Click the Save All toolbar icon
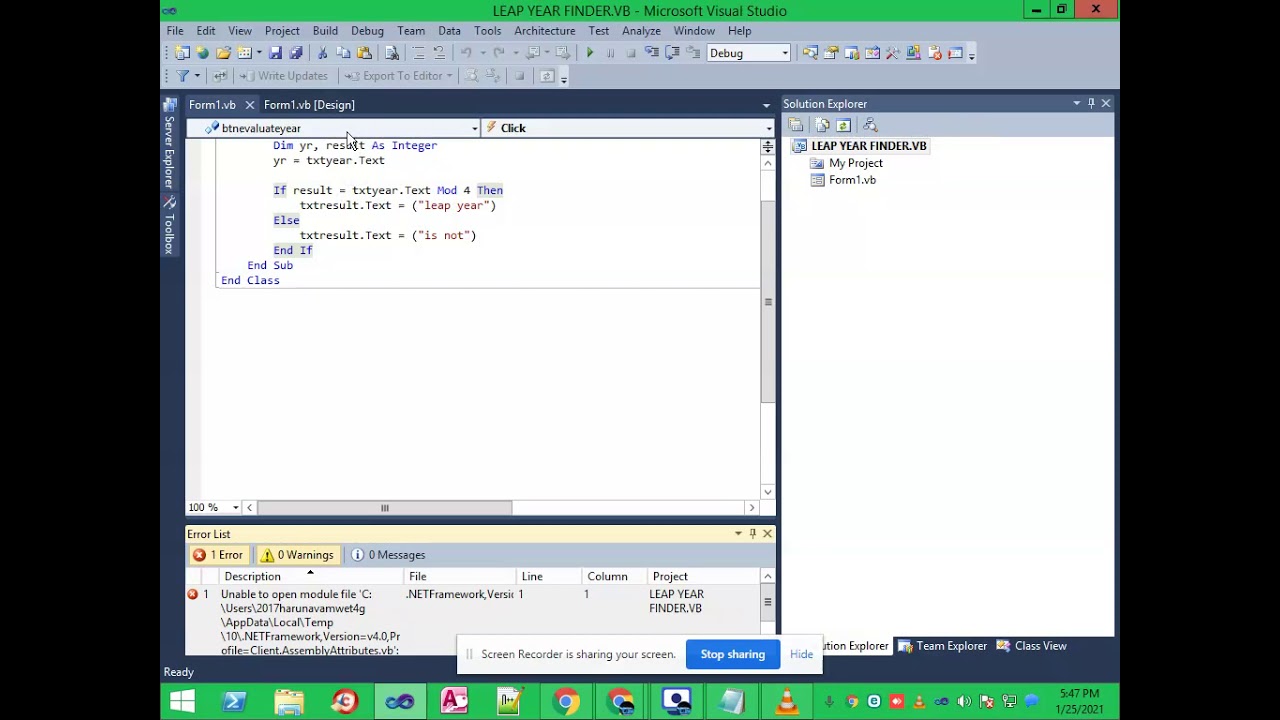The width and height of the screenshot is (1280, 720). (x=296, y=53)
